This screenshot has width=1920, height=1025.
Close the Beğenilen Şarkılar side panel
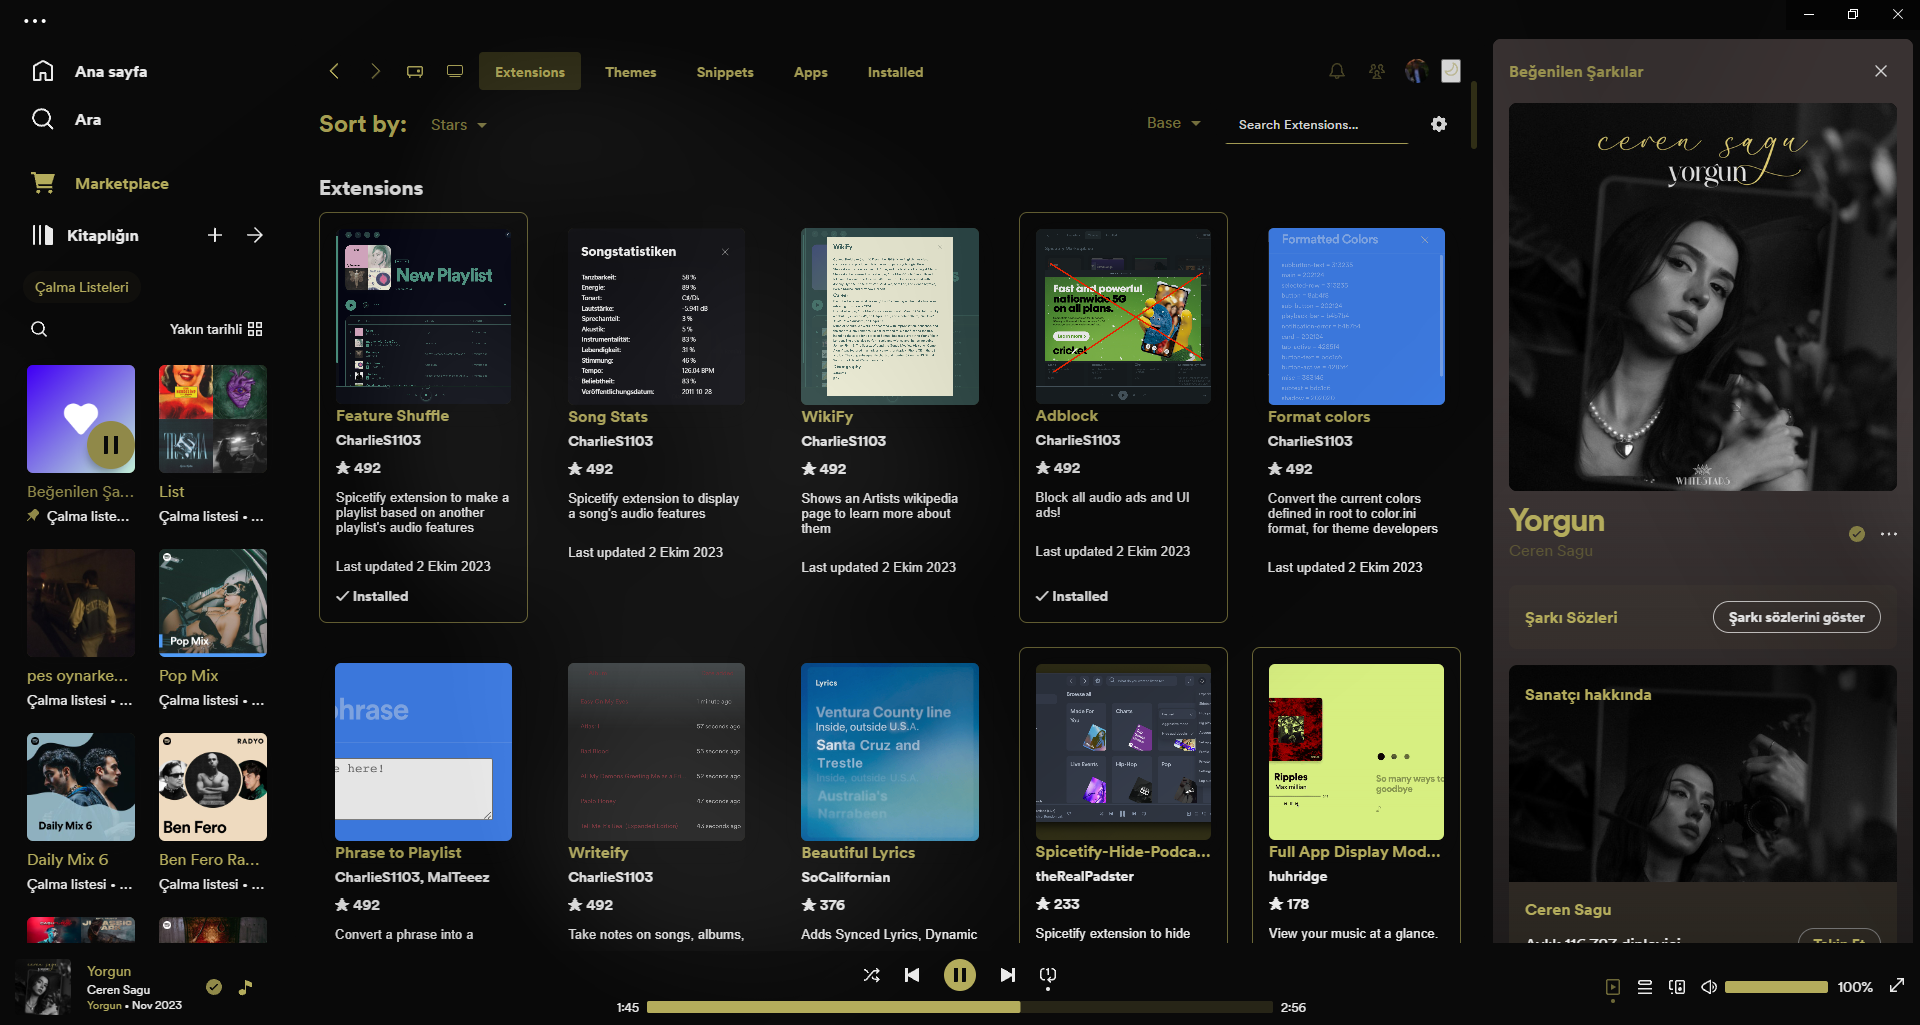pos(1881,71)
